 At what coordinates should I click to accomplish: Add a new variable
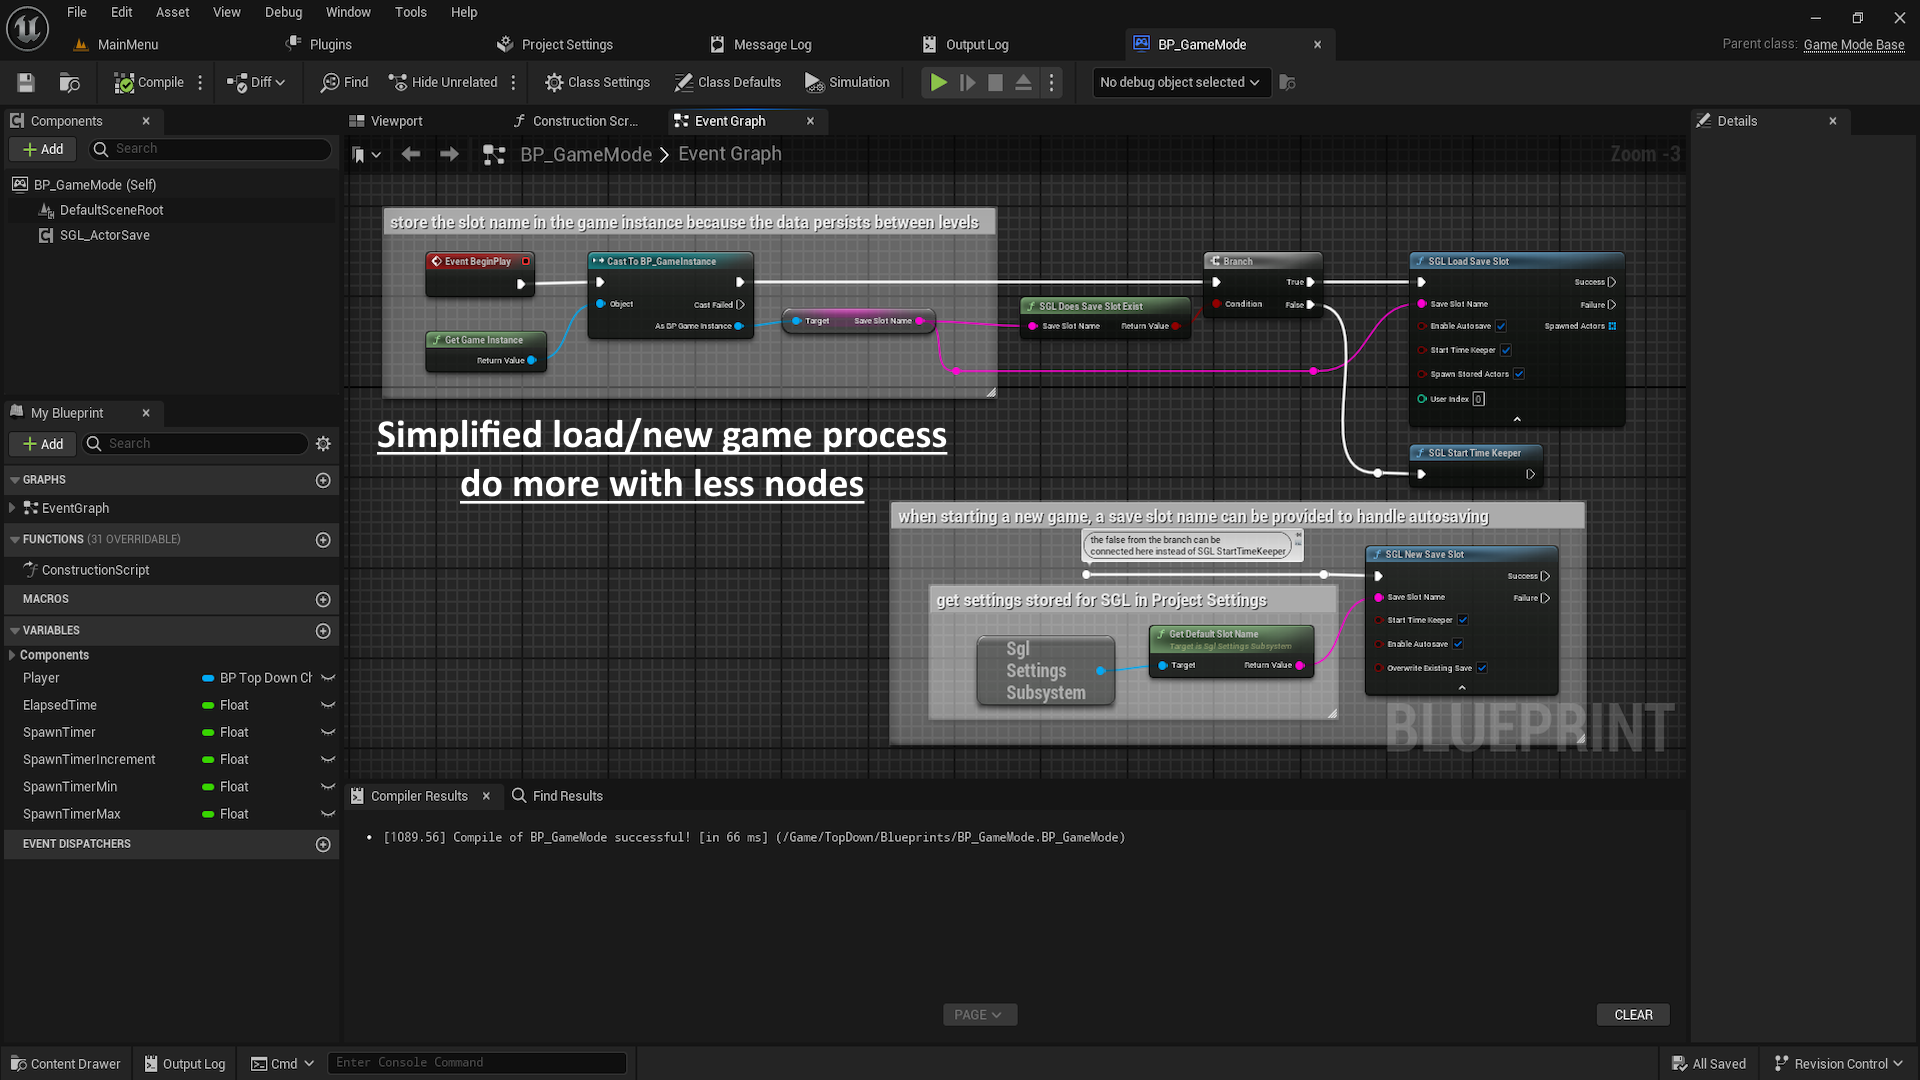pyautogui.click(x=323, y=631)
